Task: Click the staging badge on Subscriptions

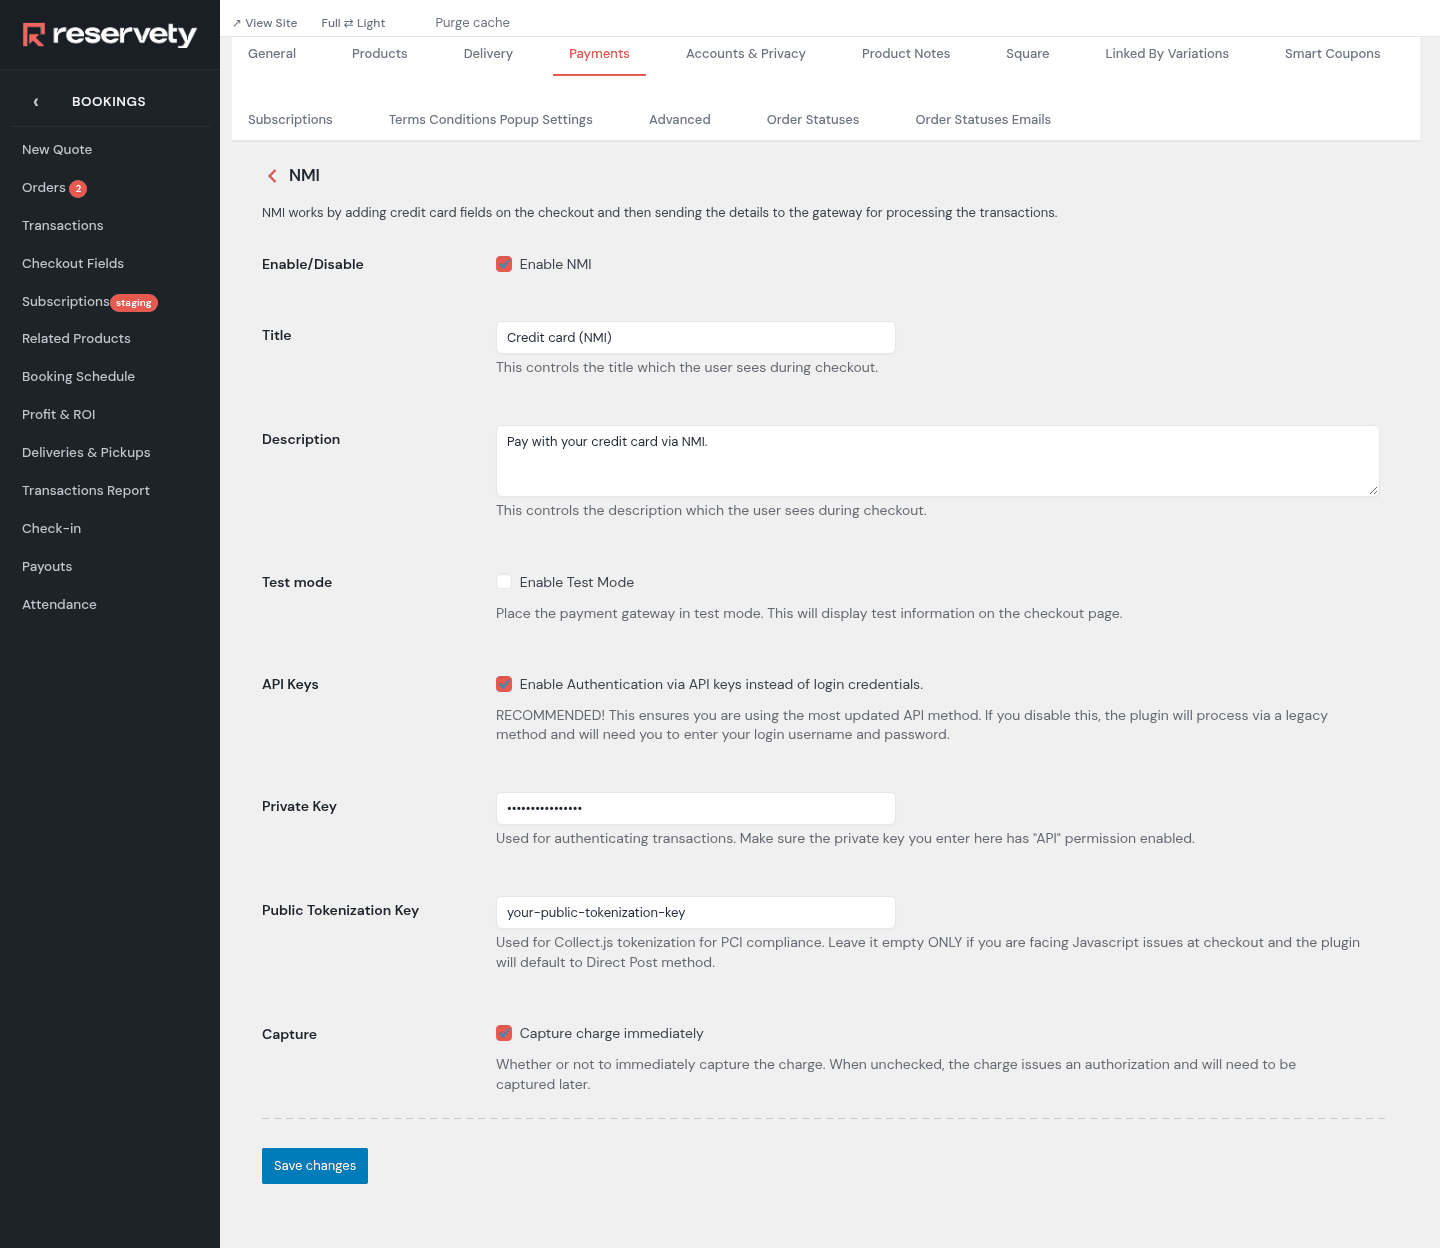Action: point(134,303)
